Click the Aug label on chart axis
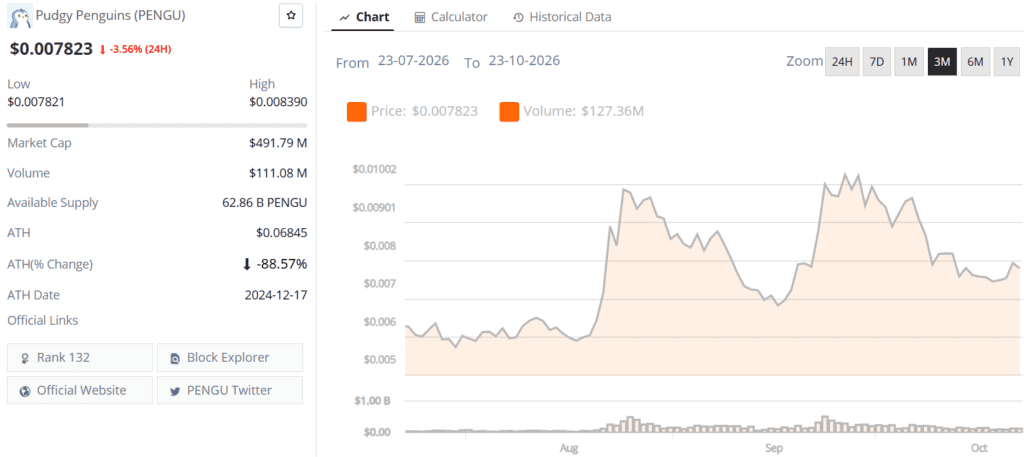Viewport: 1024px width, 457px height. pos(569,448)
